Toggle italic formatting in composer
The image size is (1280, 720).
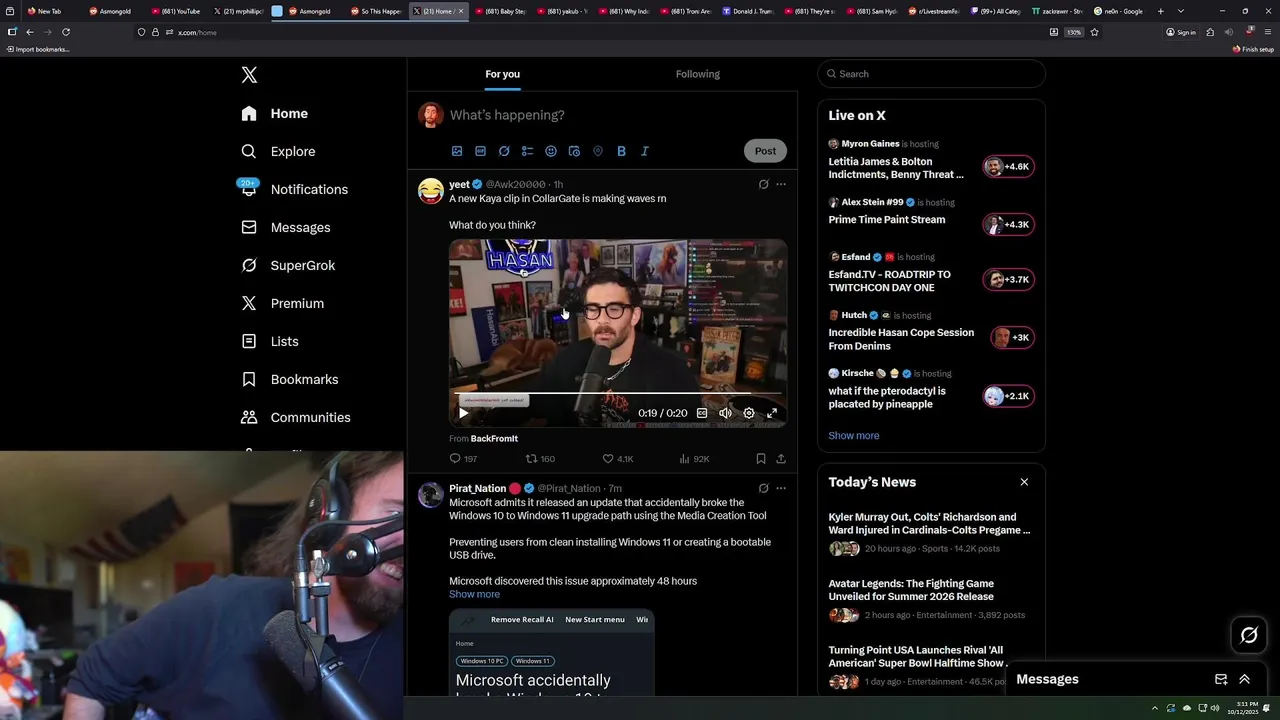(645, 151)
